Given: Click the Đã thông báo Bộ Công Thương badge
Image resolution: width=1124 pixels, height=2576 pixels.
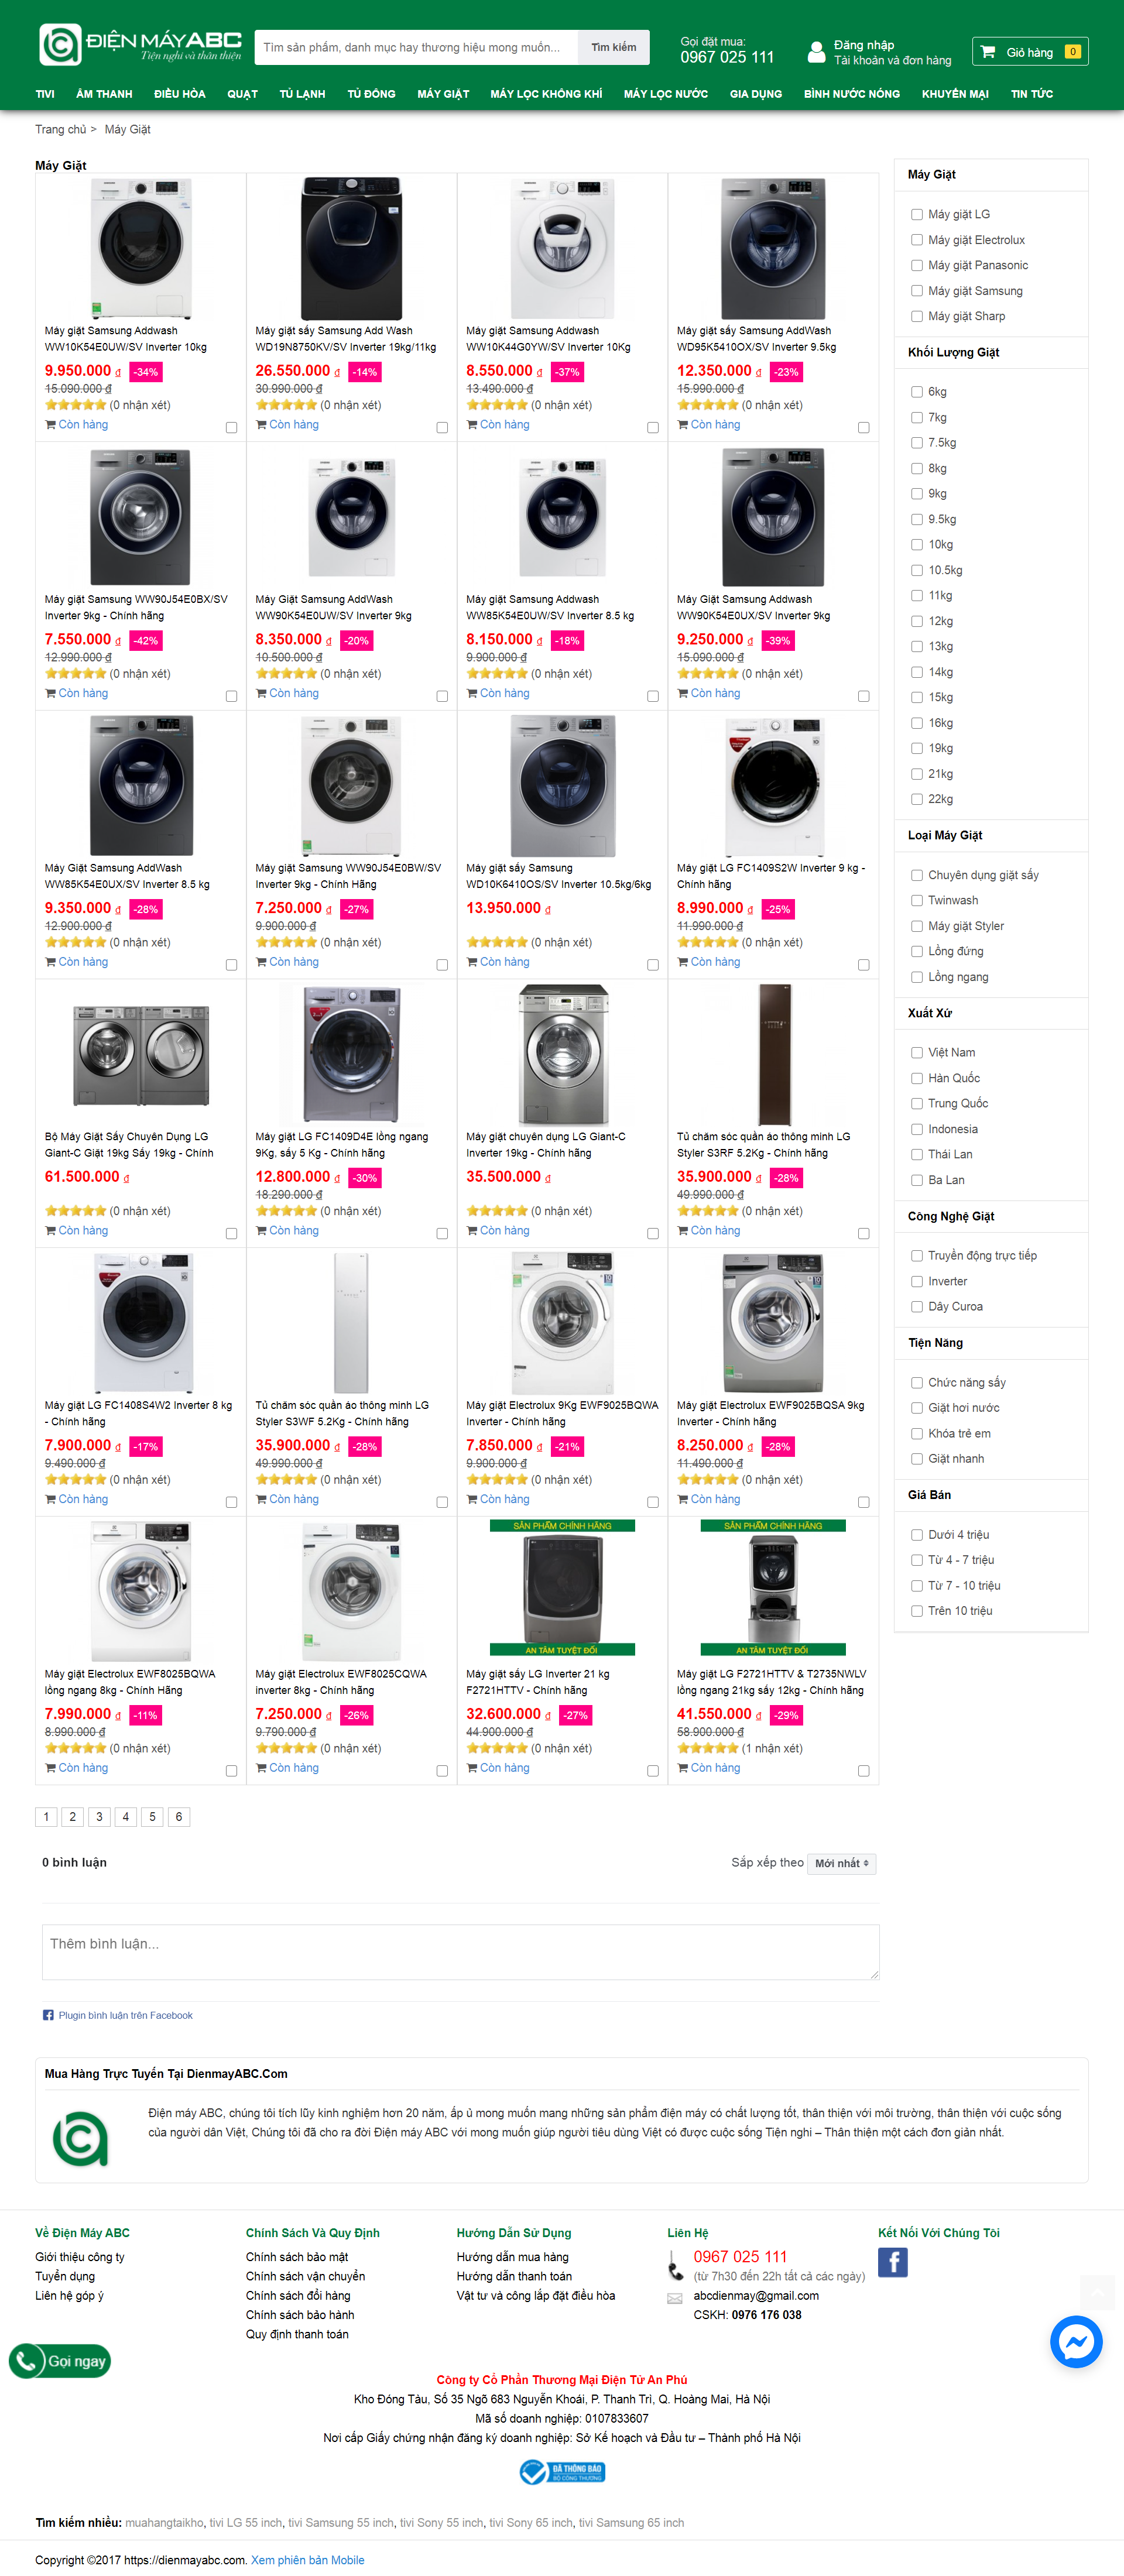Looking at the screenshot, I should click(x=562, y=2472).
